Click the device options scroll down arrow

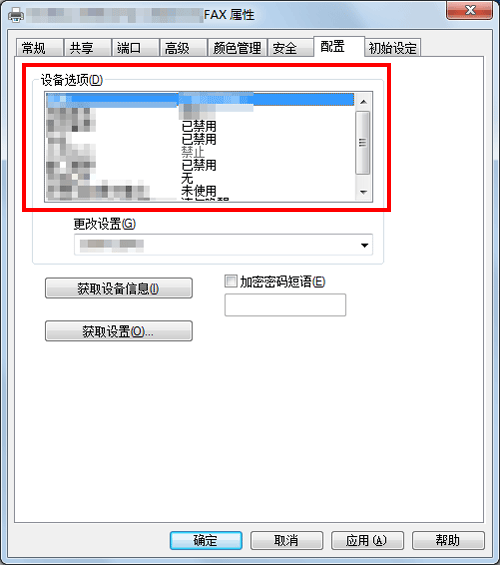(363, 192)
